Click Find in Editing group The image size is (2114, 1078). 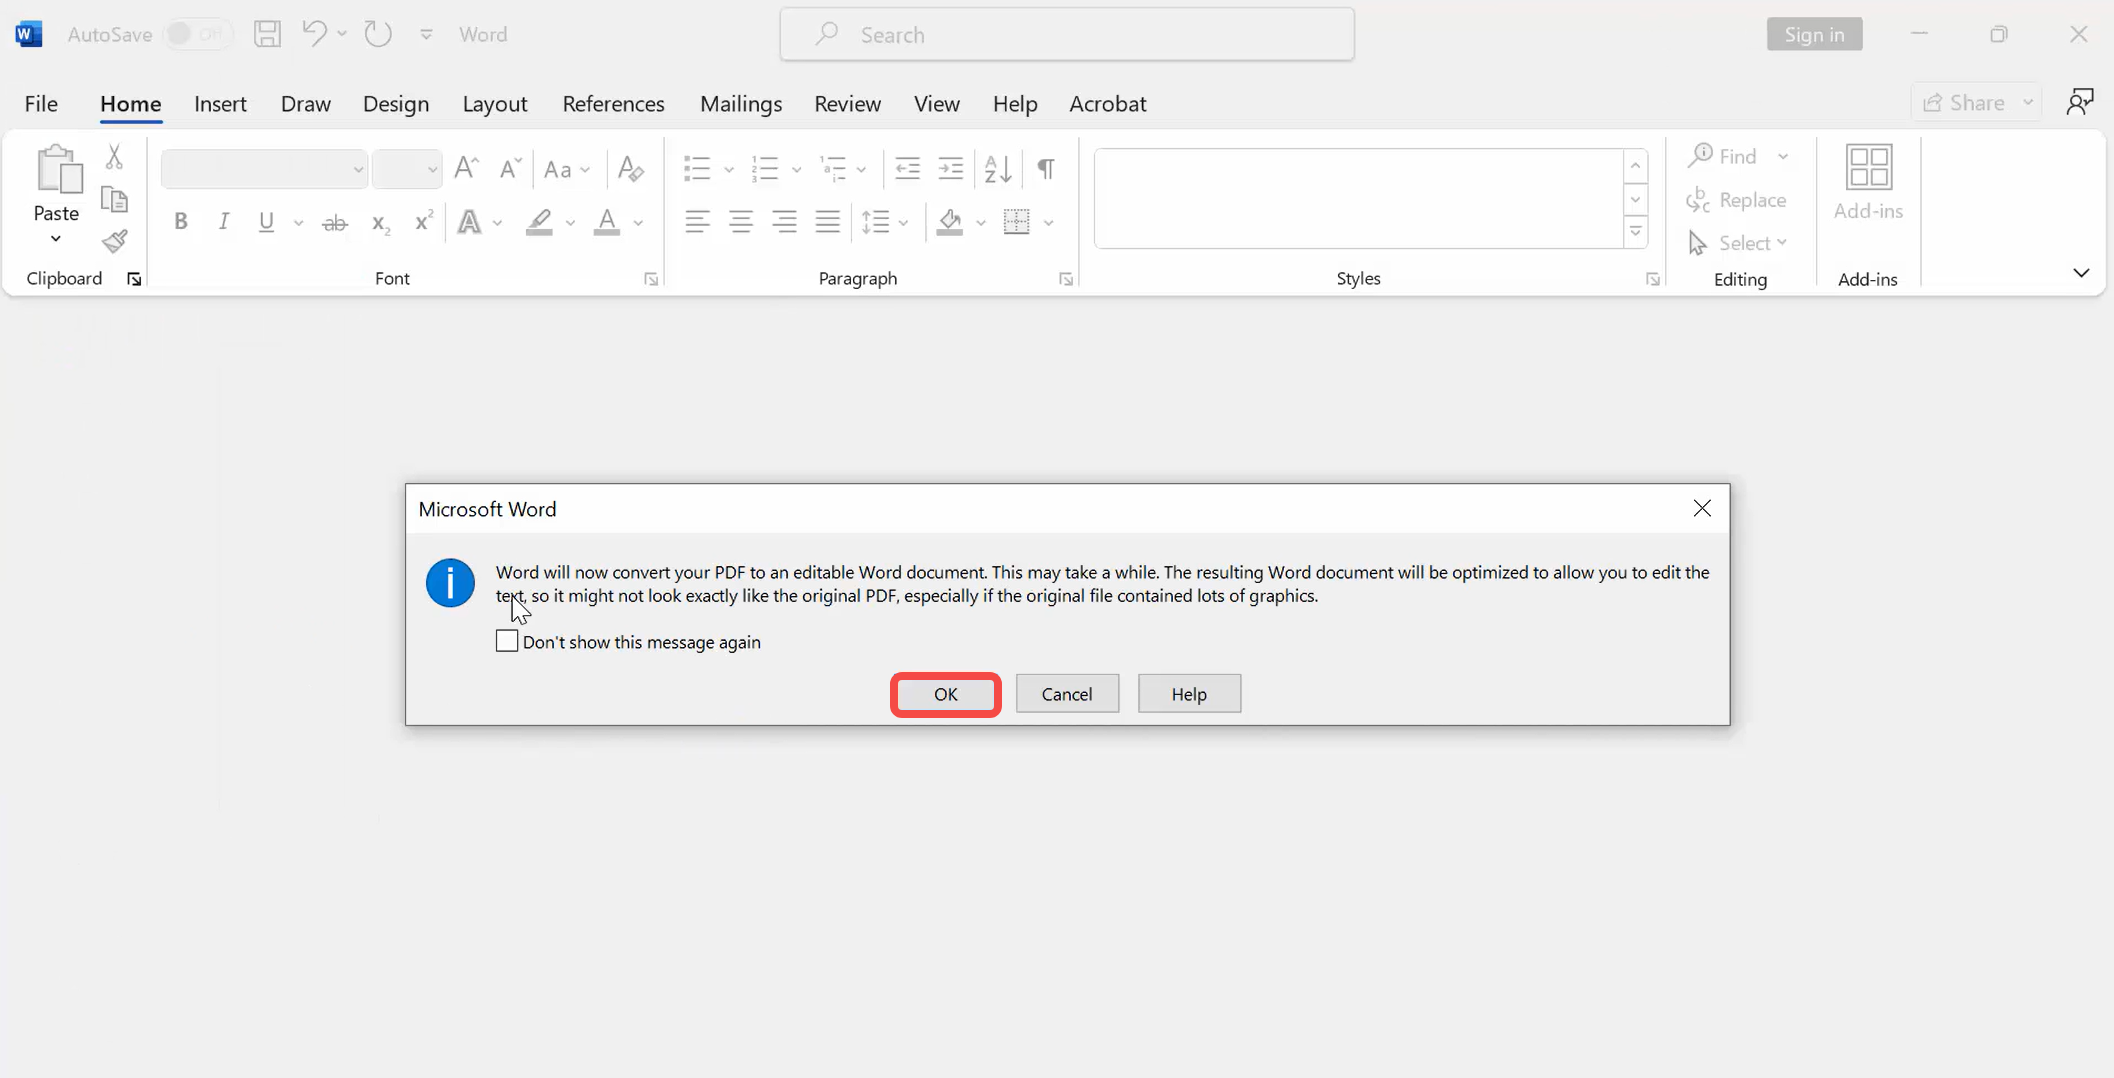point(1723,156)
